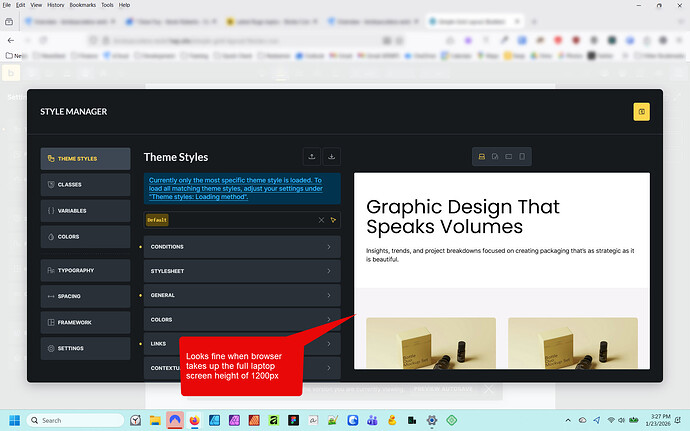Image resolution: width=690 pixels, height=431 pixels.
Task: Click the yellow cursor icon in style selector
Action: [x=333, y=220]
